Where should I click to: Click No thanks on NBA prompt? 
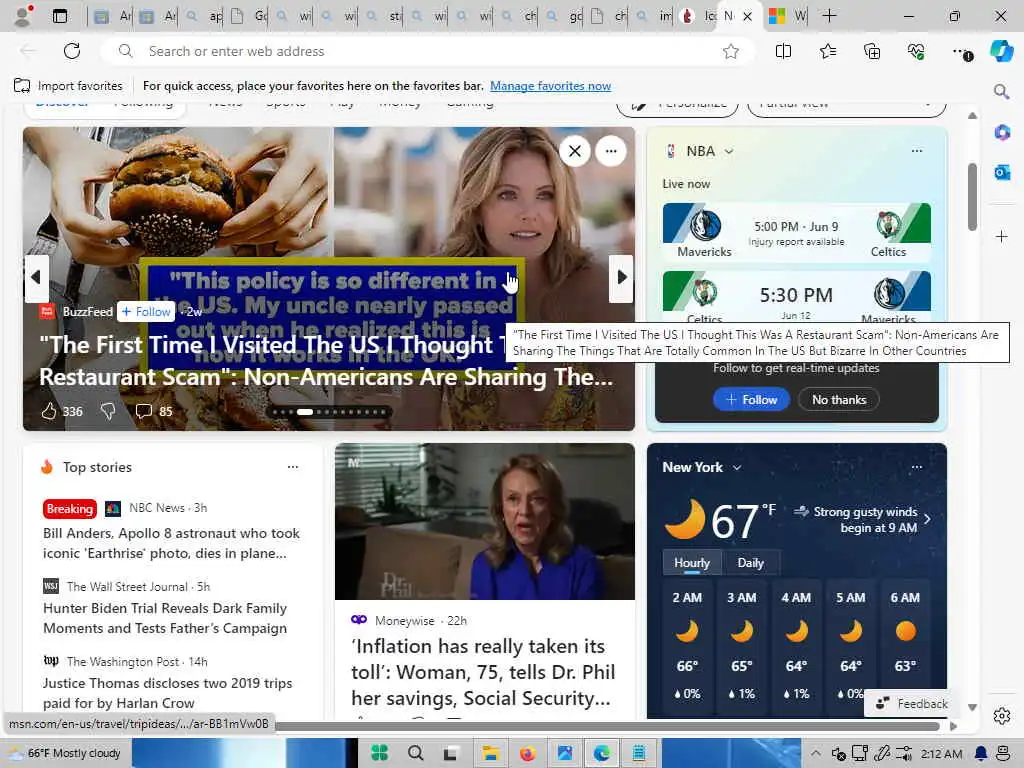coord(839,399)
